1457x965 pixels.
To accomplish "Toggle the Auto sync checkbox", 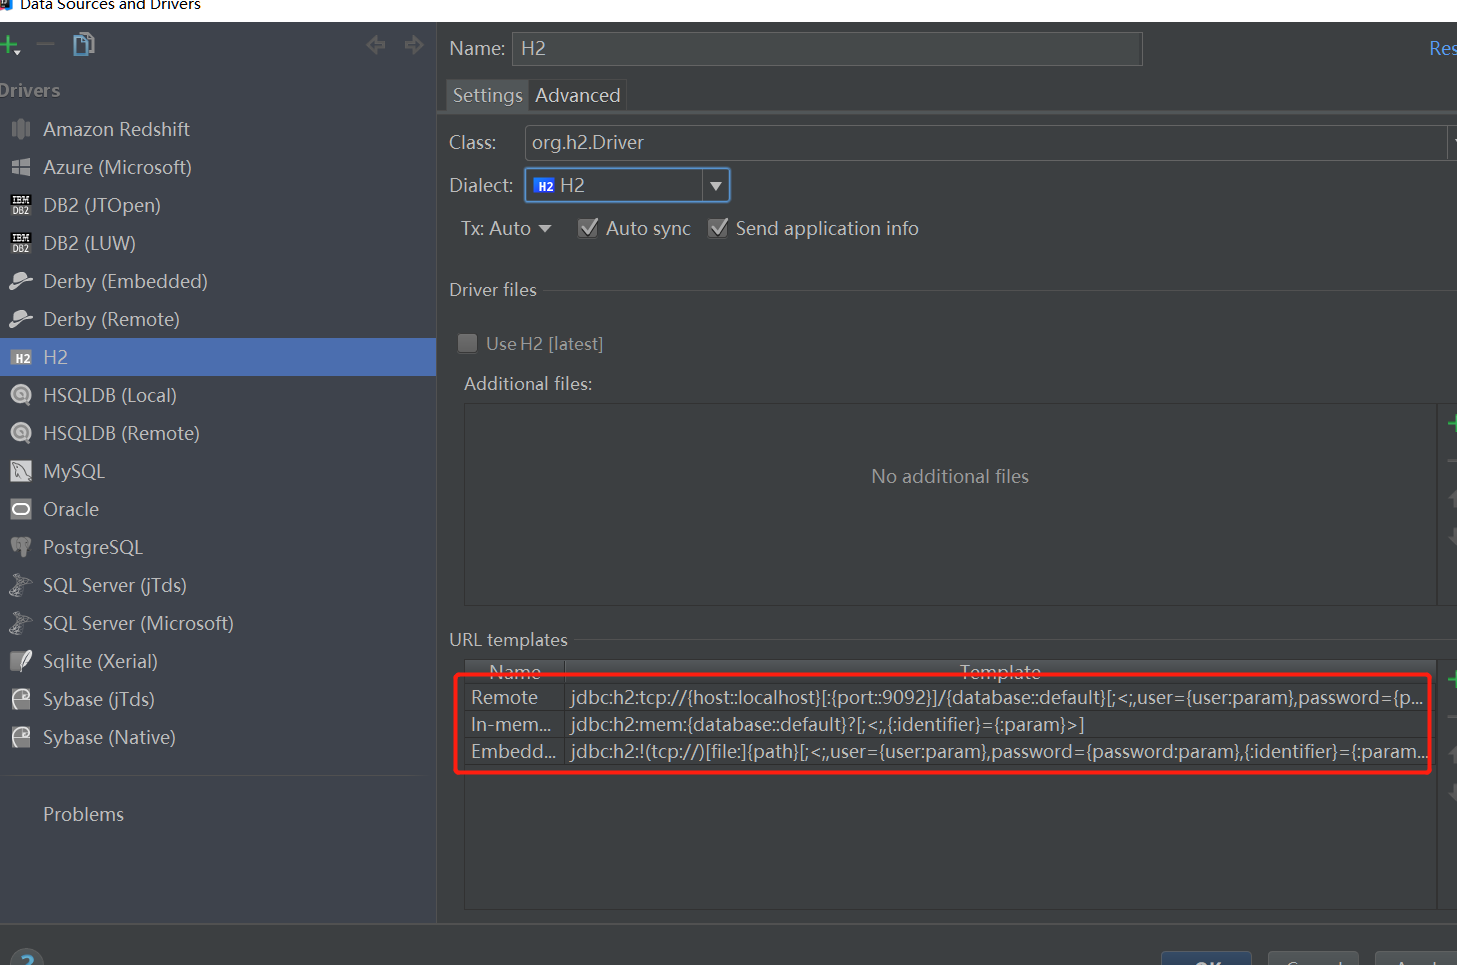I will [588, 228].
